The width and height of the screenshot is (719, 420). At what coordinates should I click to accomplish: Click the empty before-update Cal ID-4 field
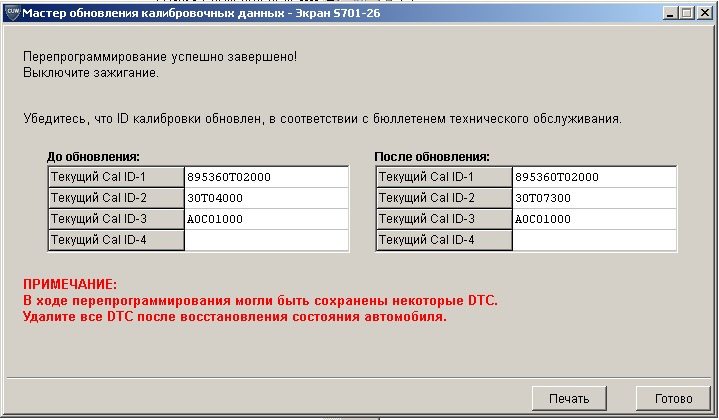[x=266, y=240]
